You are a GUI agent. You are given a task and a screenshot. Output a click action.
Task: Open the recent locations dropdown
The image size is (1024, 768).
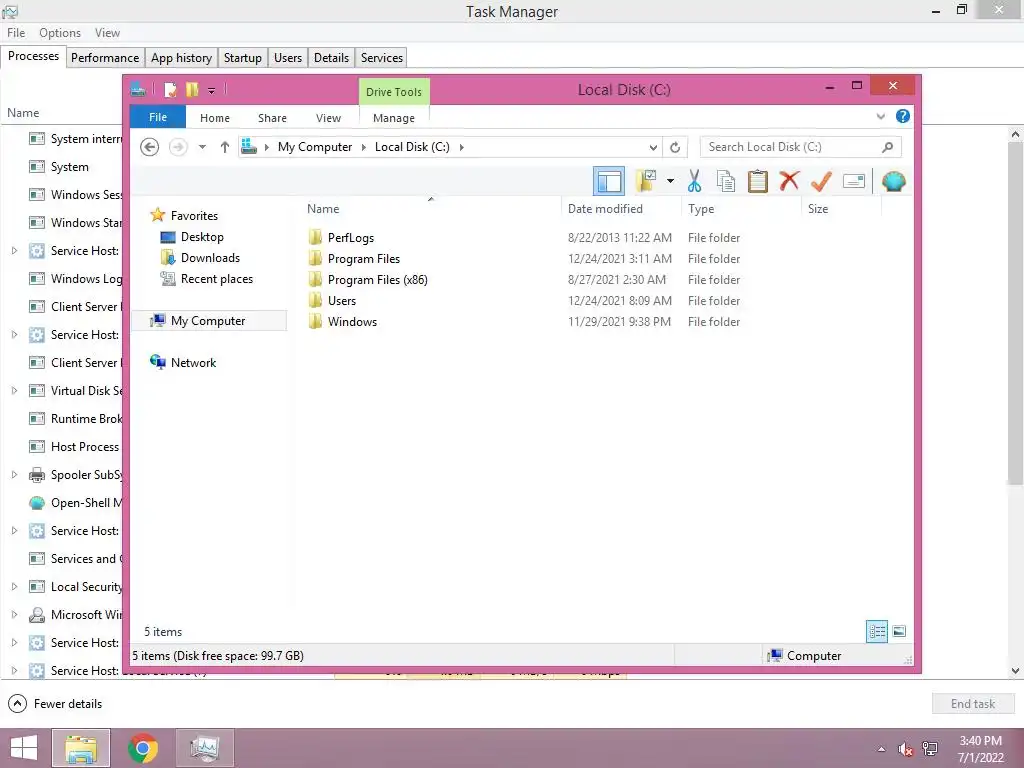pos(202,147)
